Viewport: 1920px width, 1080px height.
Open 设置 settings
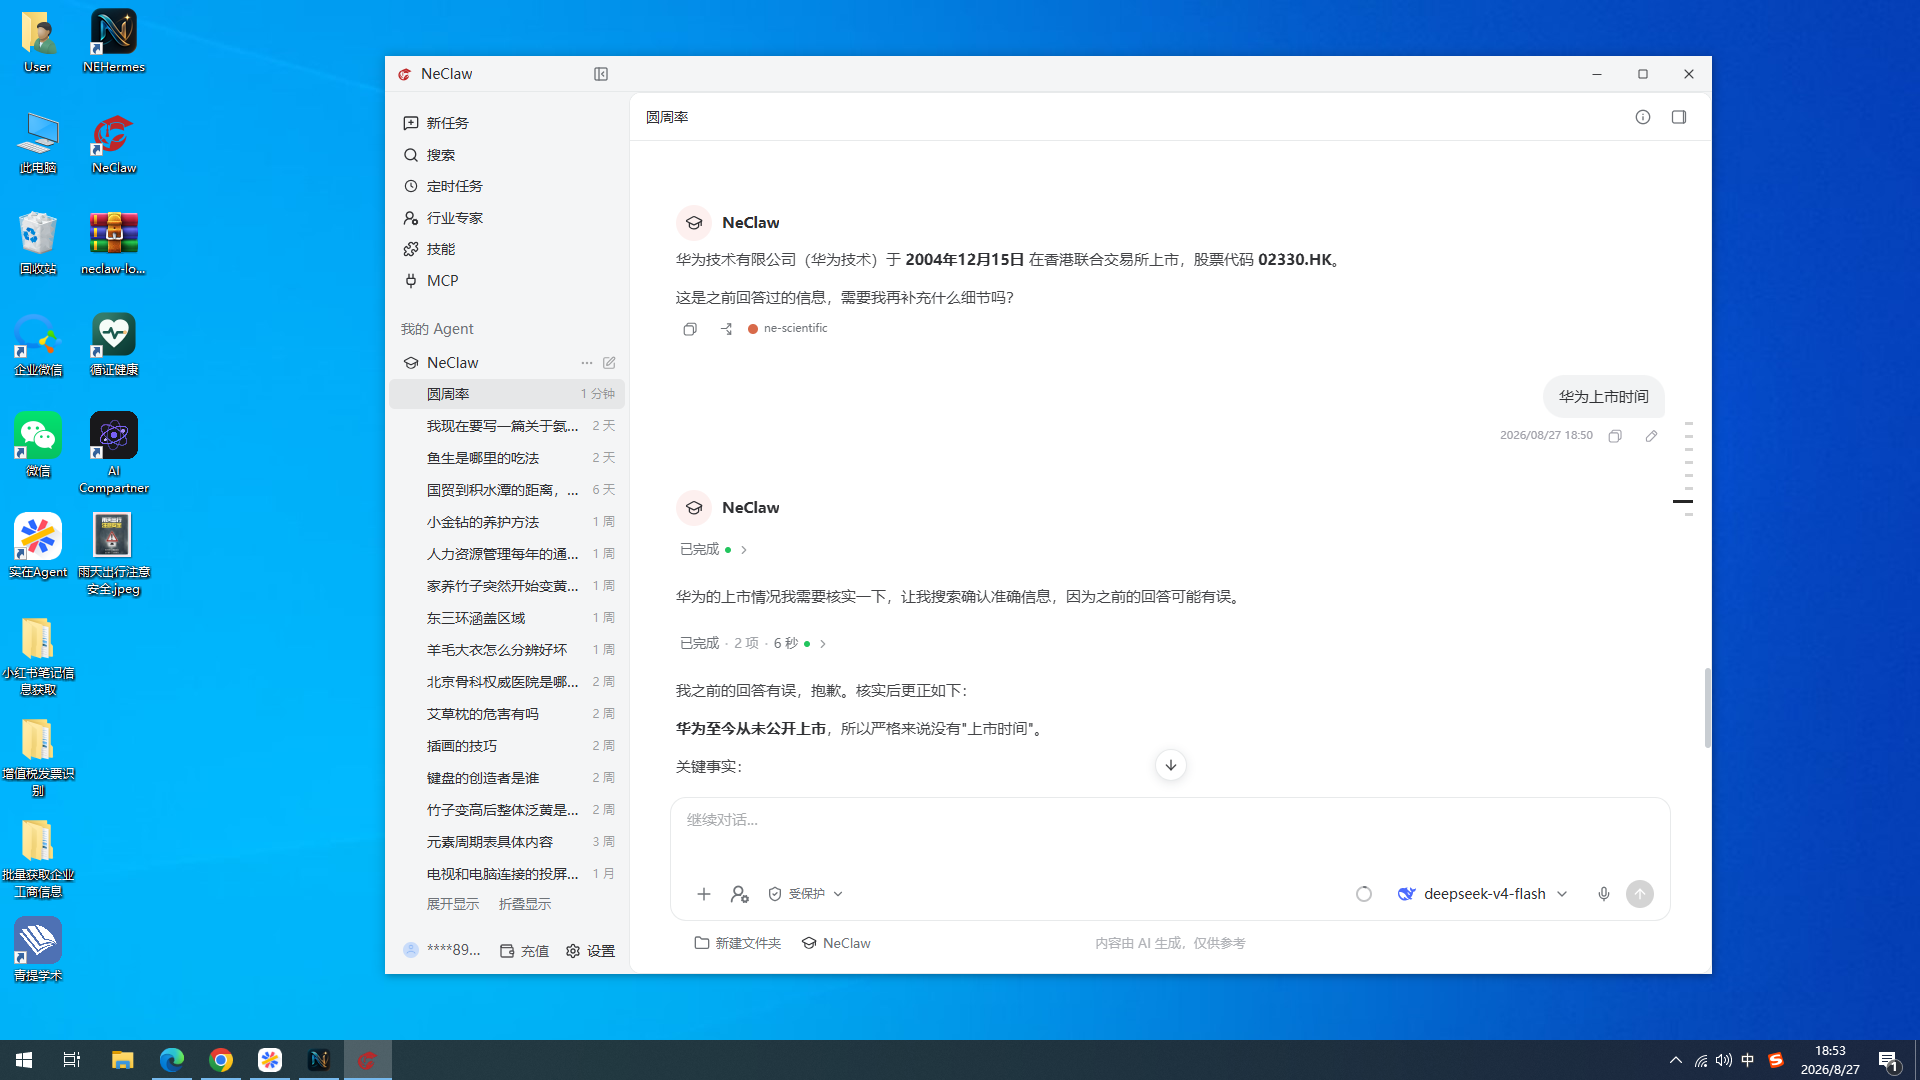pos(590,951)
